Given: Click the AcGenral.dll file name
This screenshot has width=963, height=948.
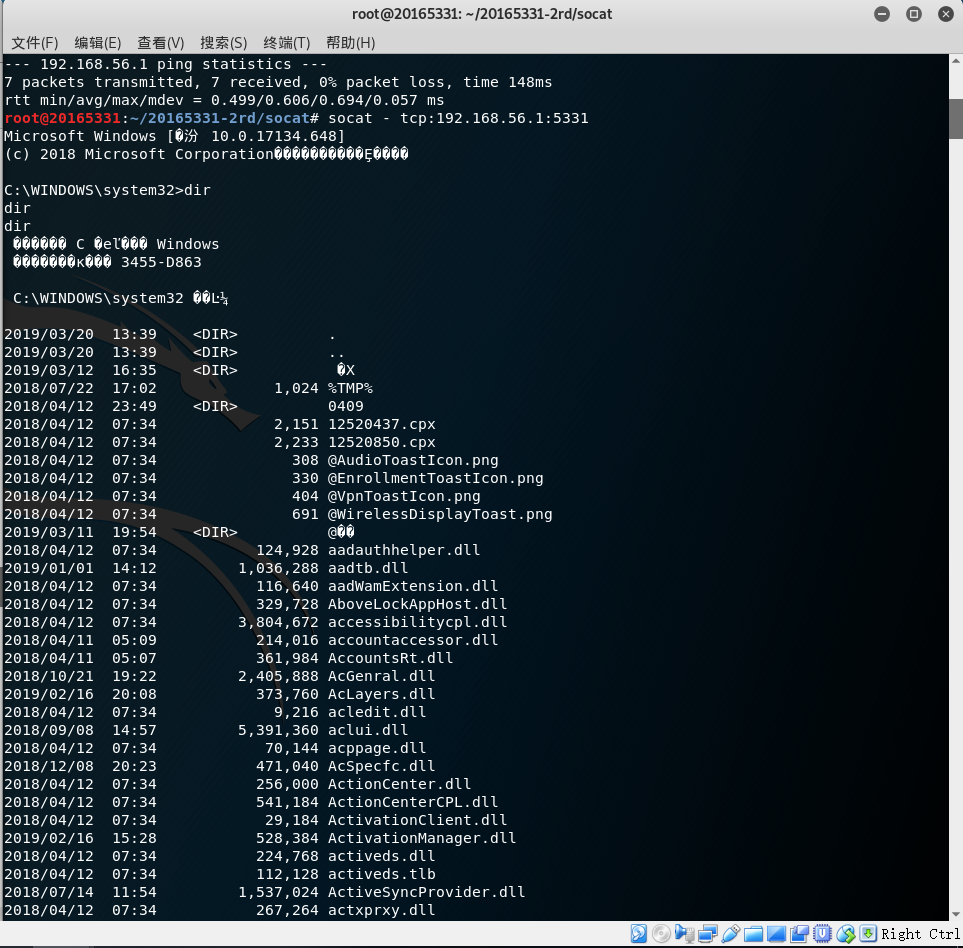Looking at the screenshot, I should coord(382,676).
